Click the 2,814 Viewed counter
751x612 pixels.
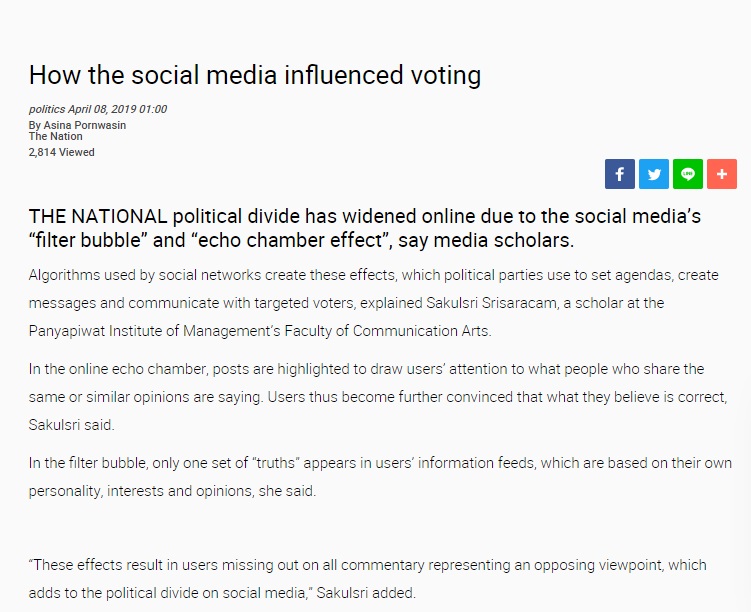point(61,152)
